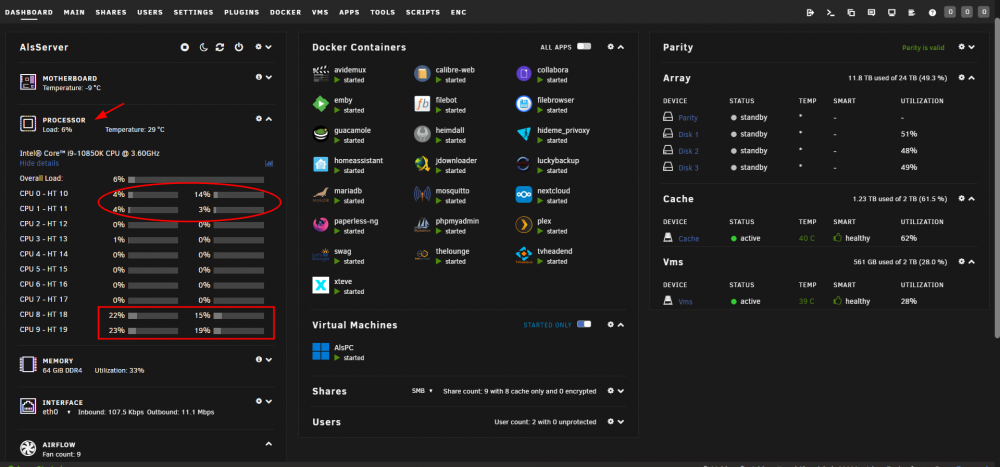Click the homeassistant container icon
Image resolution: width=1000 pixels, height=467 pixels.
(321, 164)
